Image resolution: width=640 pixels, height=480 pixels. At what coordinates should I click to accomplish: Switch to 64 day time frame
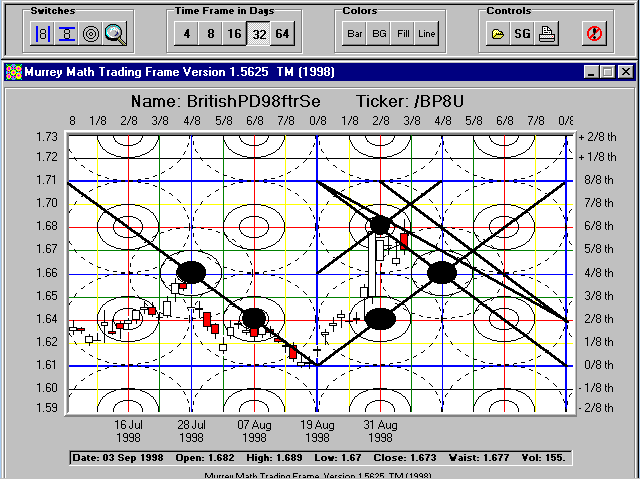[x=283, y=33]
